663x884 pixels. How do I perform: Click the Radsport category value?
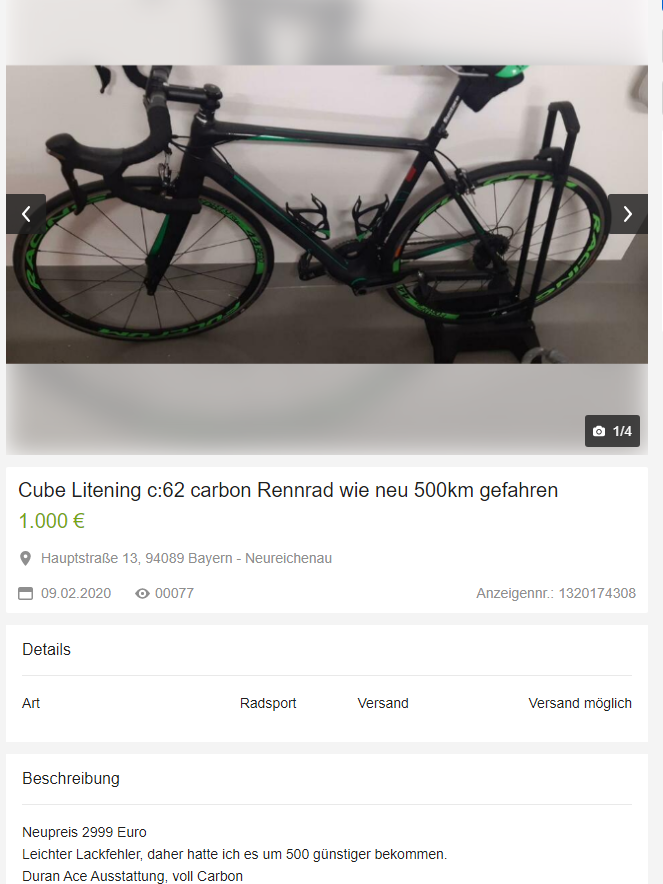tap(268, 703)
